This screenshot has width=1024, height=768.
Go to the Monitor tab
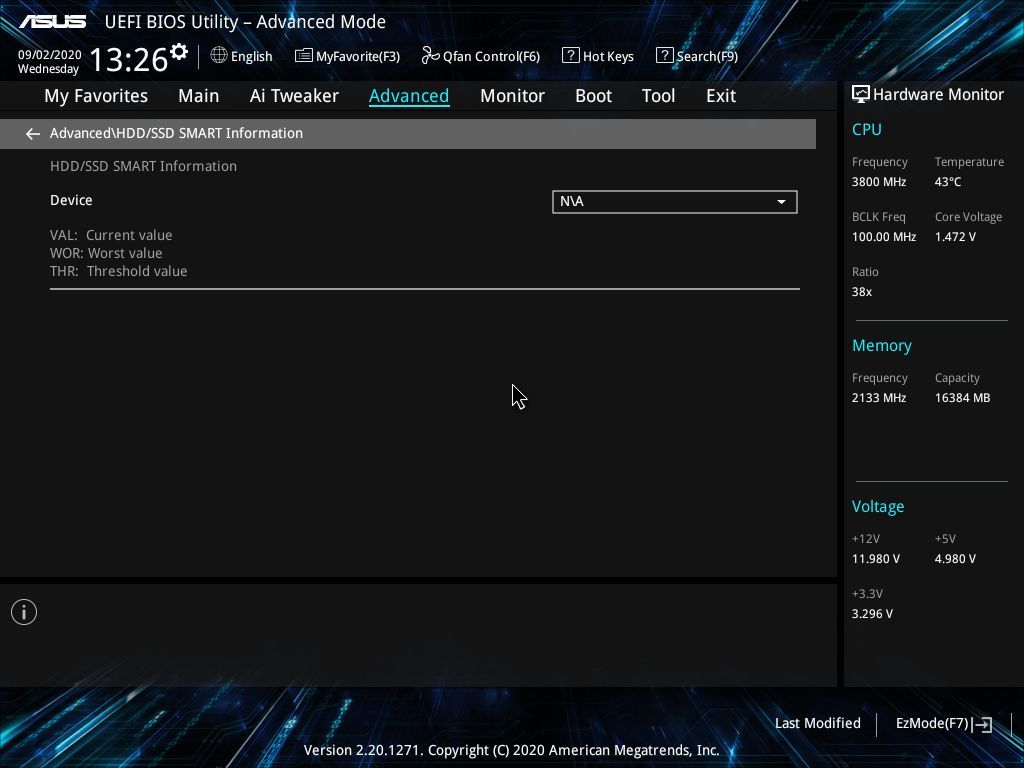click(512, 96)
